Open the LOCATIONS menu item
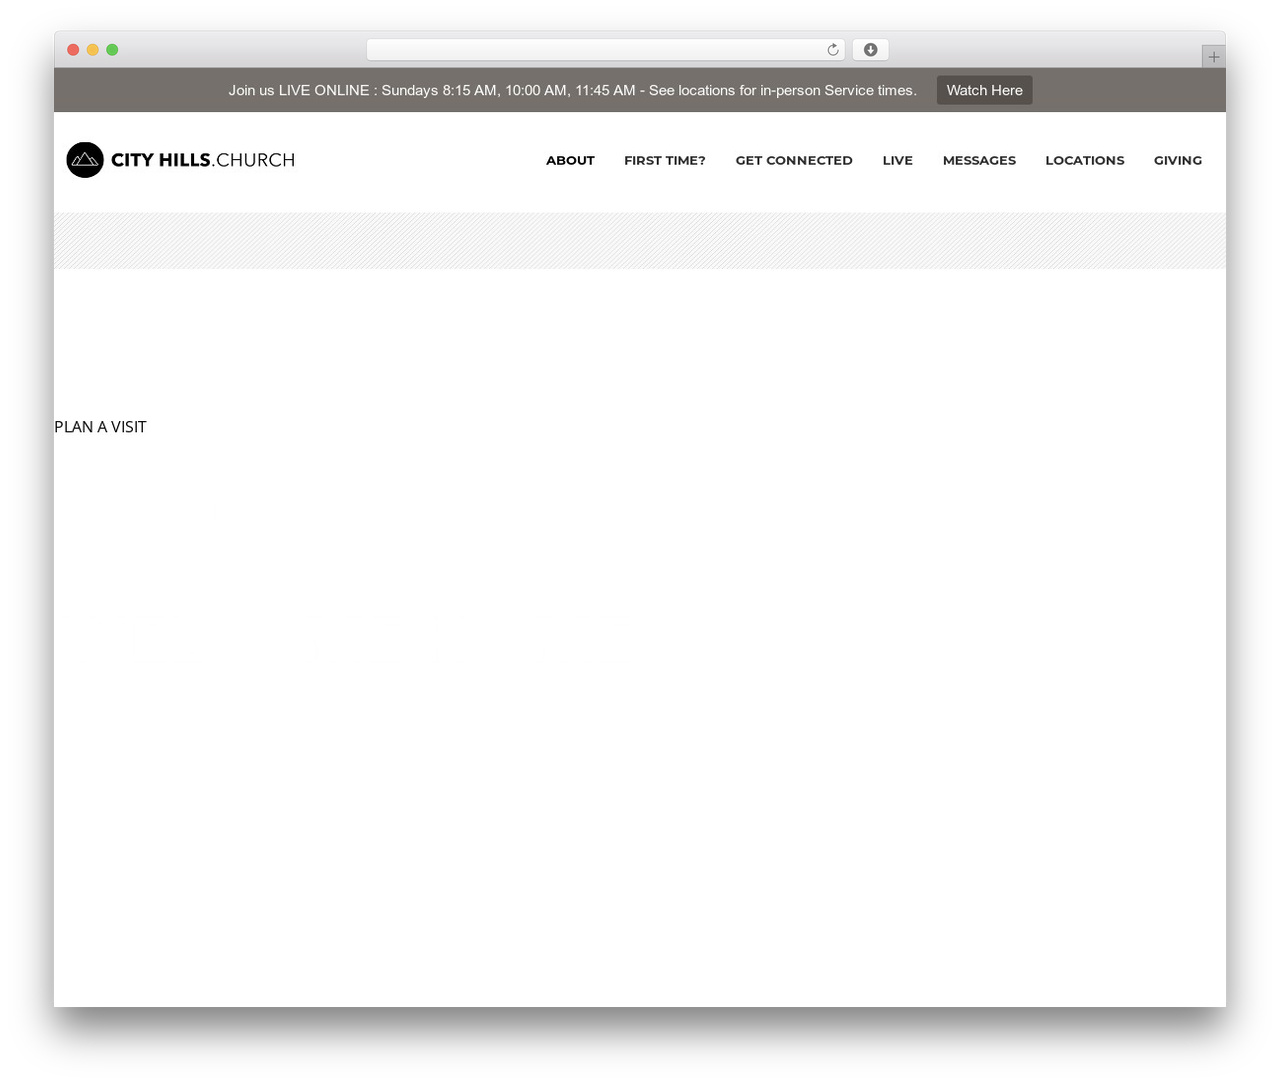 [x=1084, y=160]
